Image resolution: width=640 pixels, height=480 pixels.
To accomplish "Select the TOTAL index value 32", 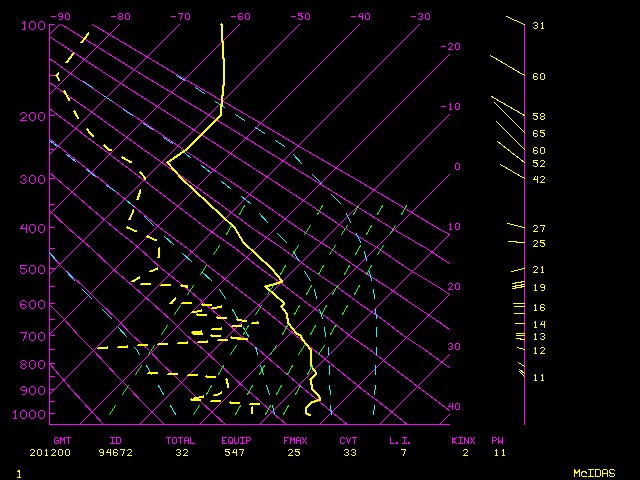I will [181, 452].
